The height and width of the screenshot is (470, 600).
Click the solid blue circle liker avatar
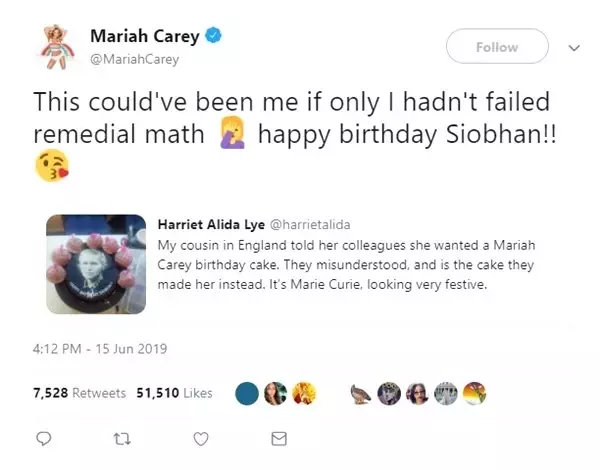(x=247, y=394)
